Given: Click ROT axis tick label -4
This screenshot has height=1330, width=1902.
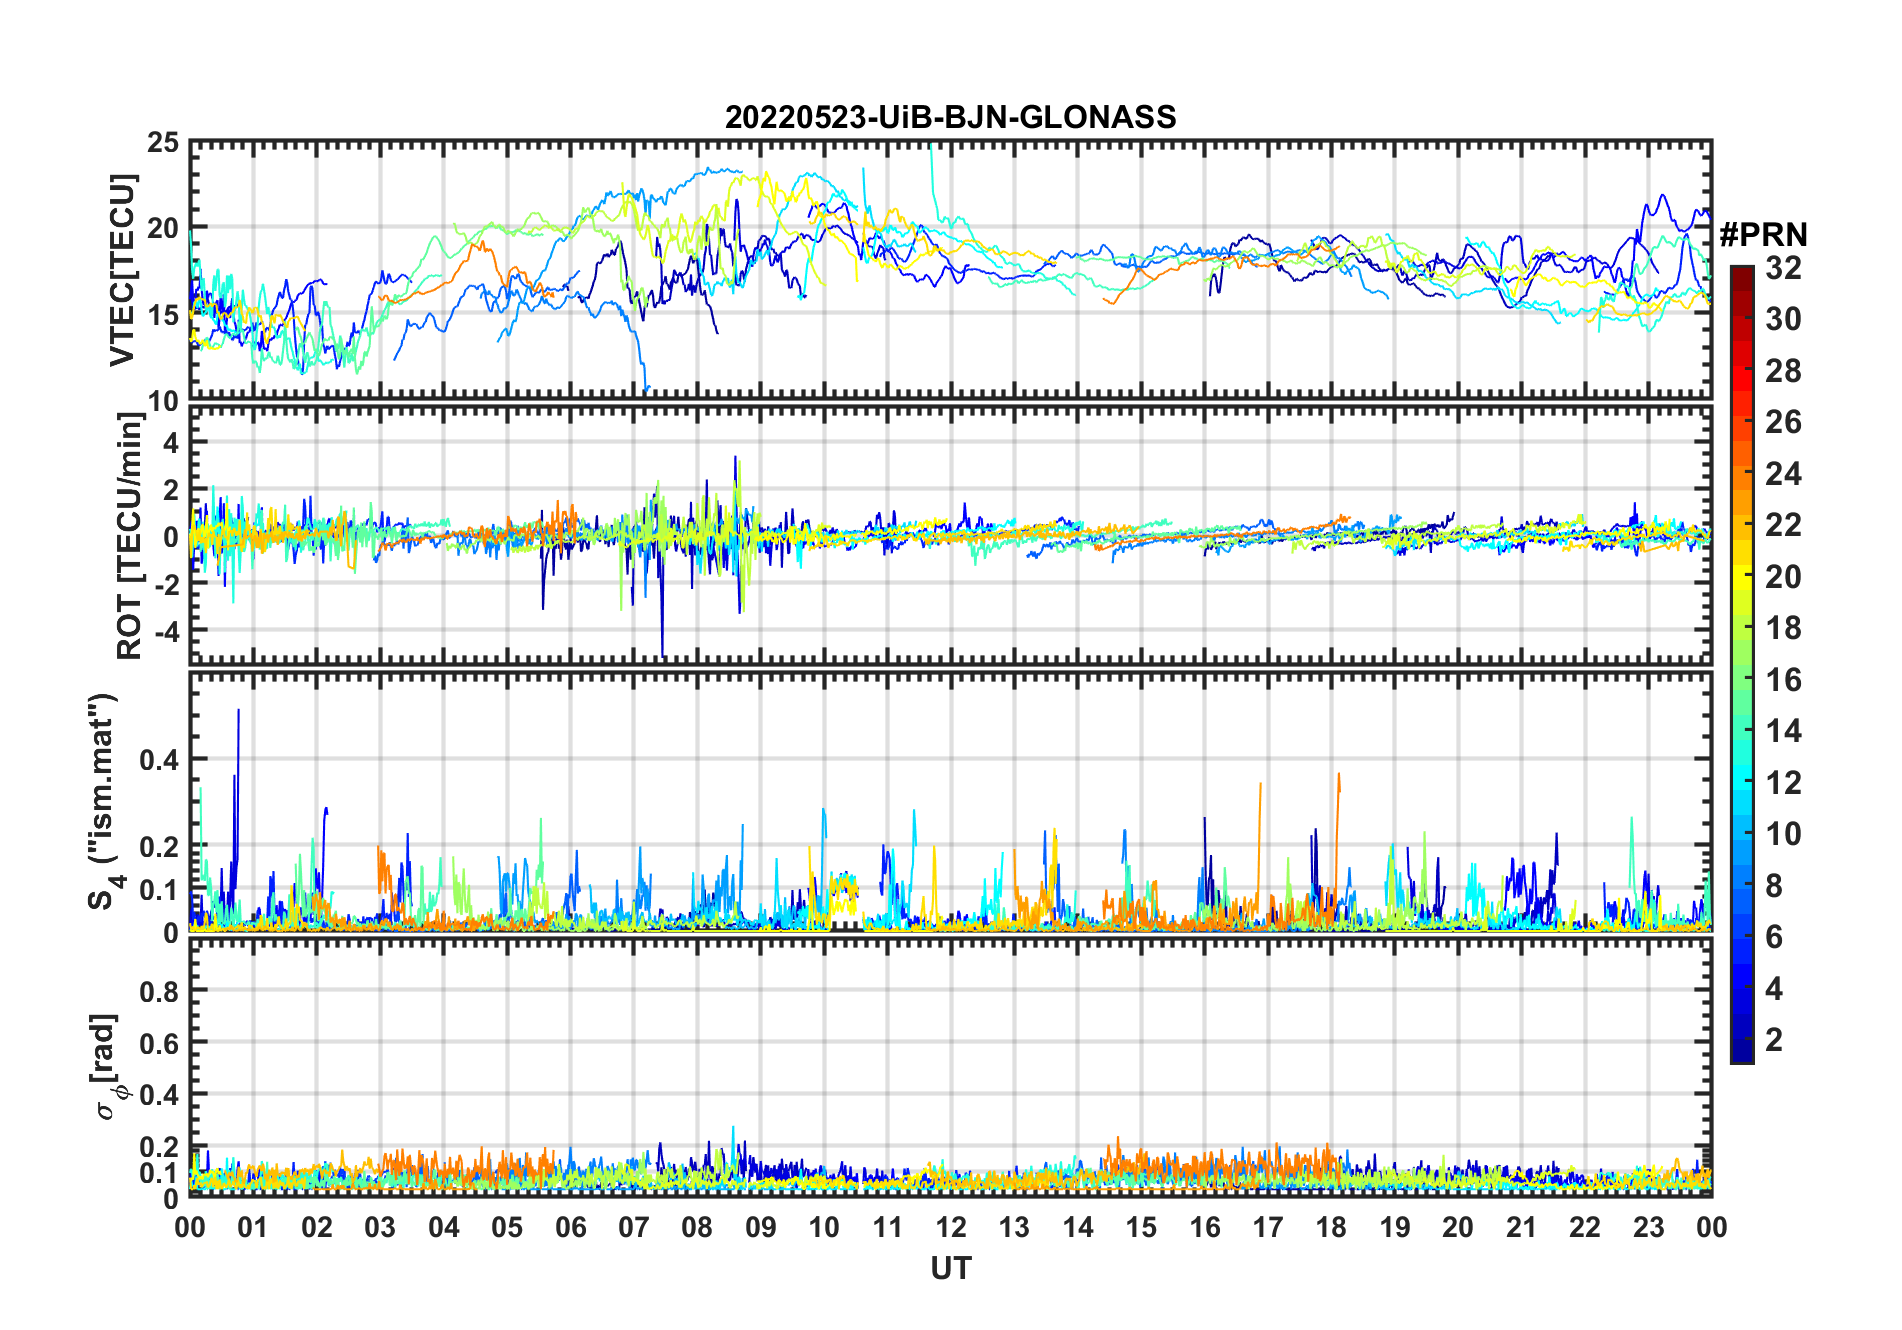Looking at the screenshot, I should click(x=165, y=631).
